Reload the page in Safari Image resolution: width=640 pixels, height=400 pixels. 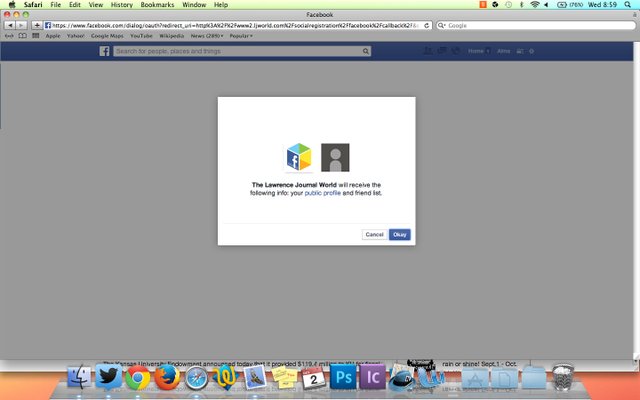[x=427, y=25]
